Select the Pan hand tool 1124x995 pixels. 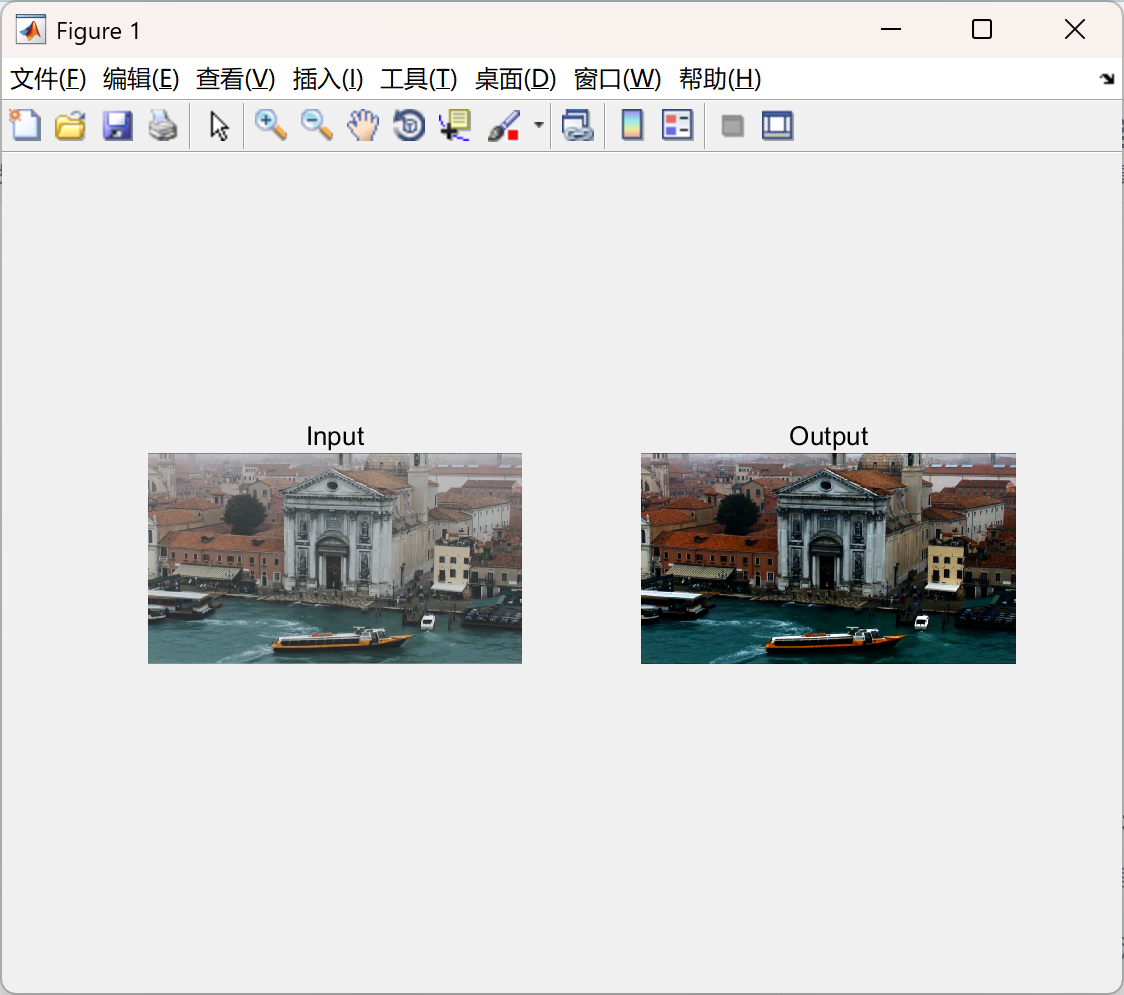(x=363, y=125)
